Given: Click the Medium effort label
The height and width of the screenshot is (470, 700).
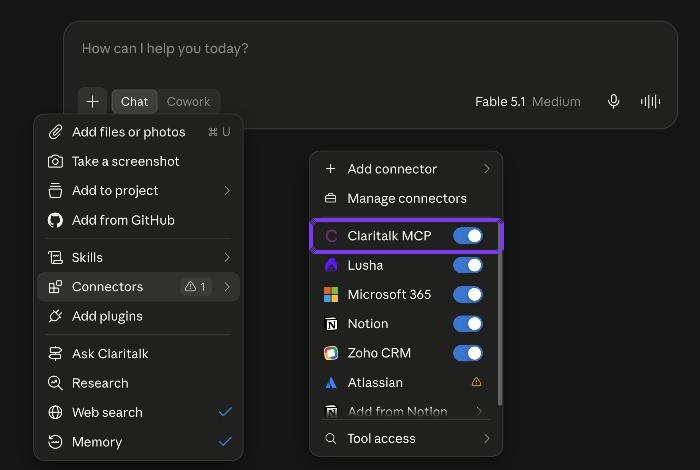Looking at the screenshot, I should click(556, 102).
